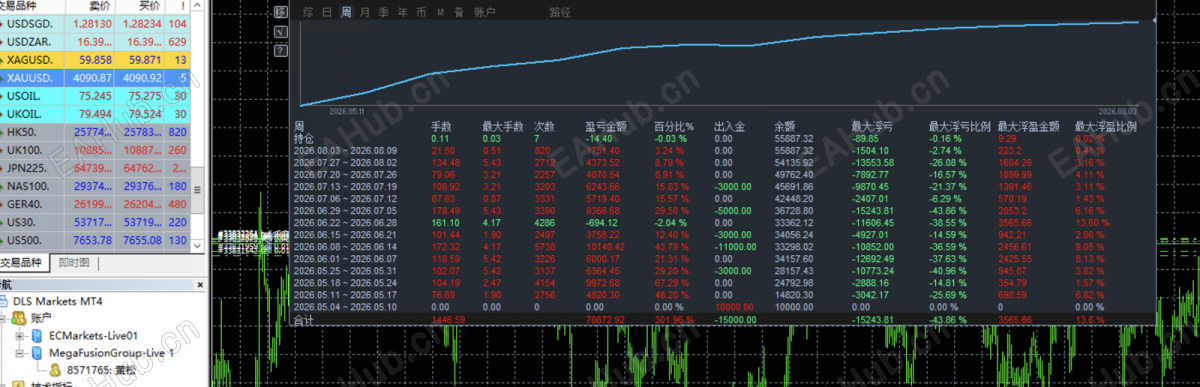Click the MegaFusionGroup-Live 1 server icon

pos(36,353)
